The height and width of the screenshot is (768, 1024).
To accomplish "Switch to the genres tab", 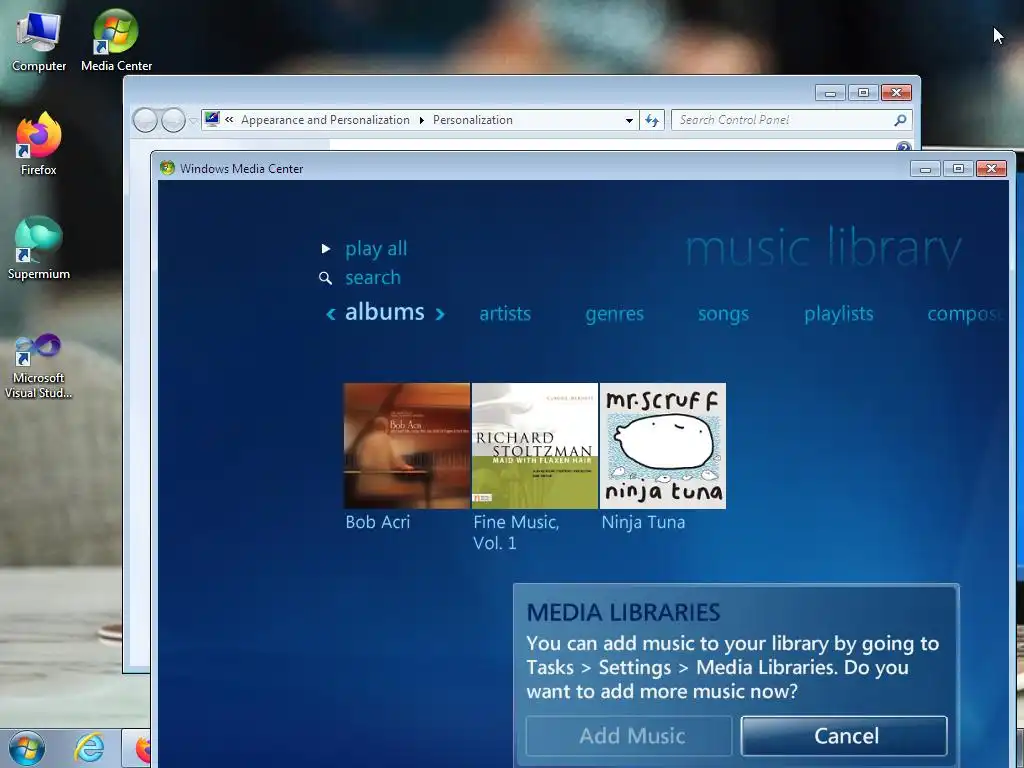I will click(615, 314).
